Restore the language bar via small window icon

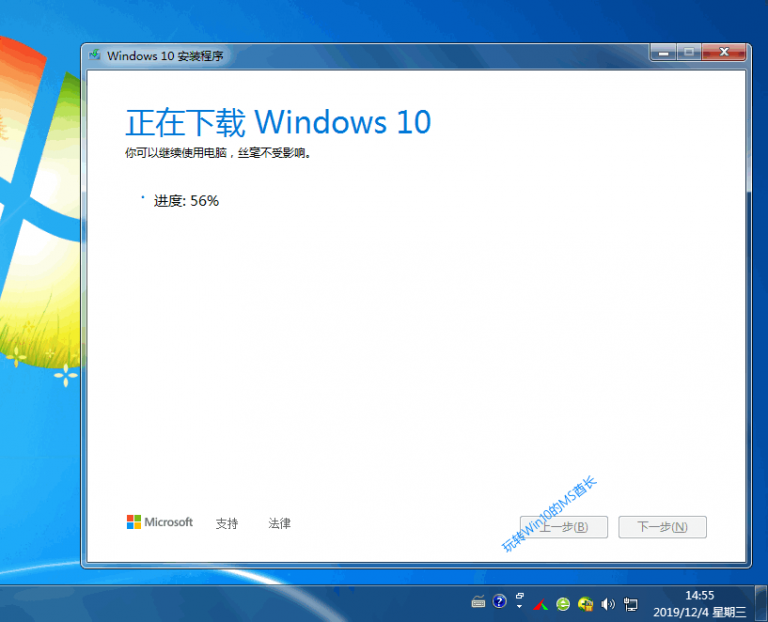click(x=520, y=596)
